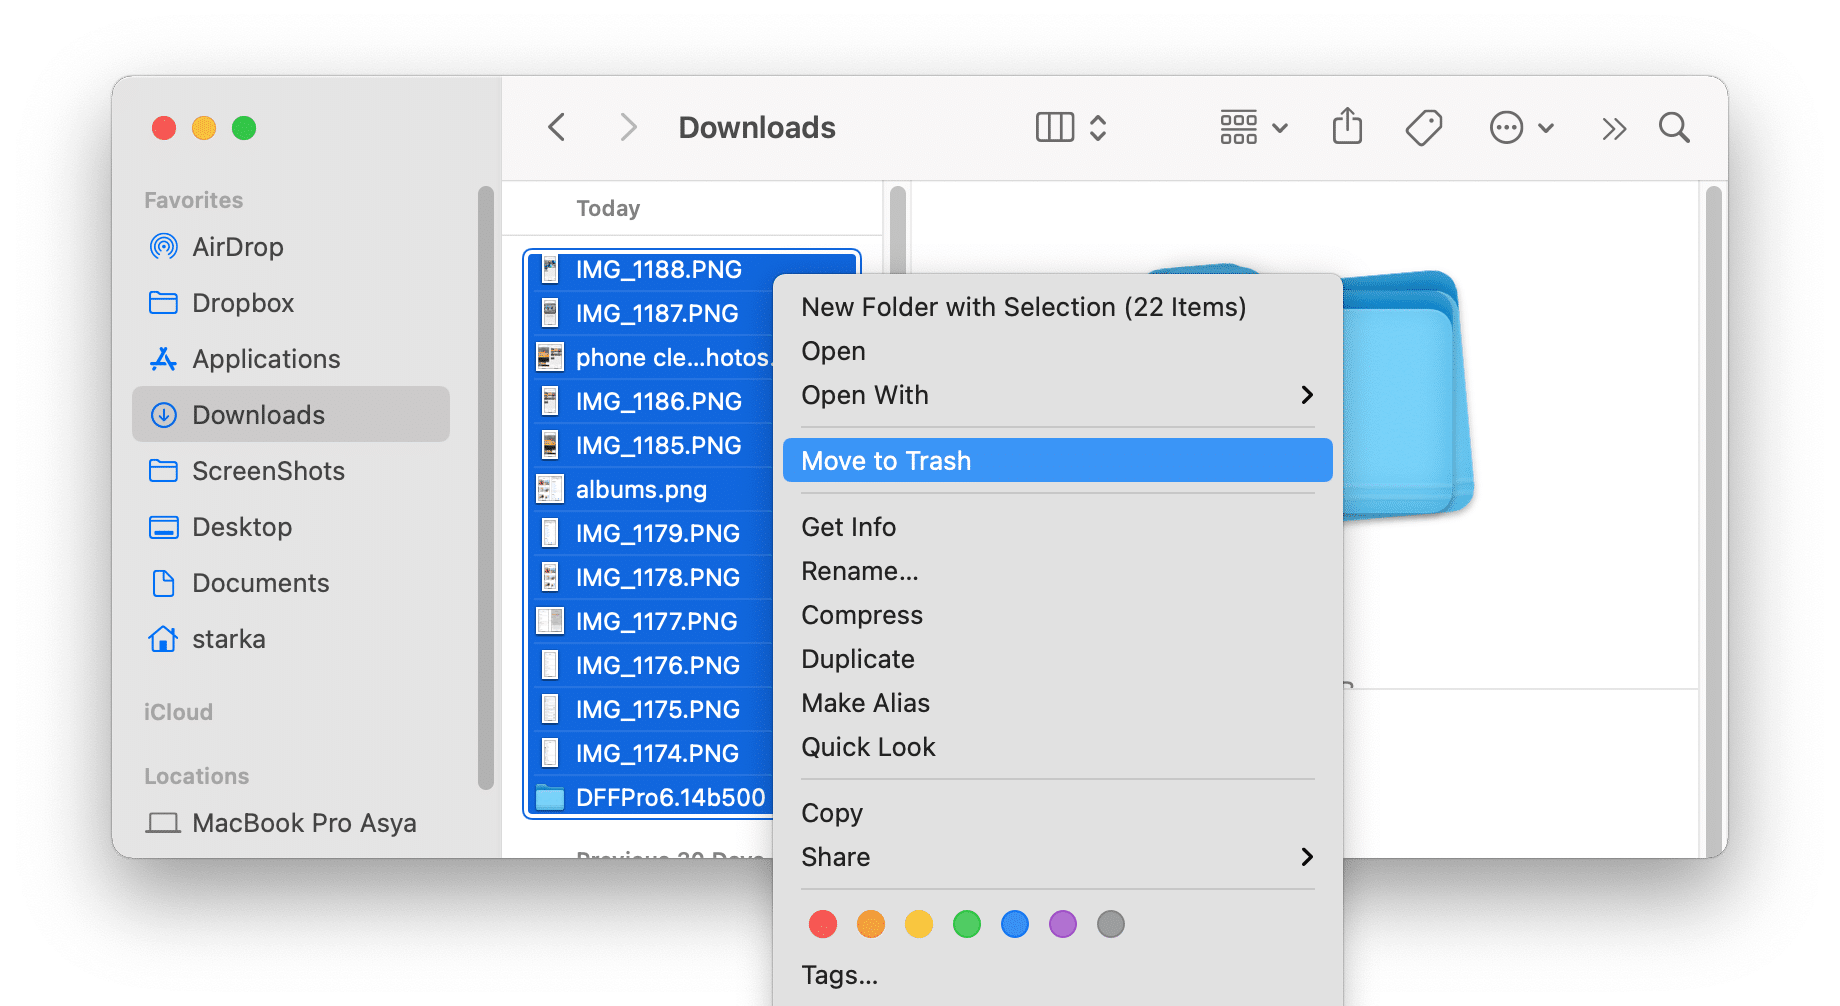Open the view options dropdown next to grid icon
This screenshot has height=1006, width=1840.
pos(1280,127)
